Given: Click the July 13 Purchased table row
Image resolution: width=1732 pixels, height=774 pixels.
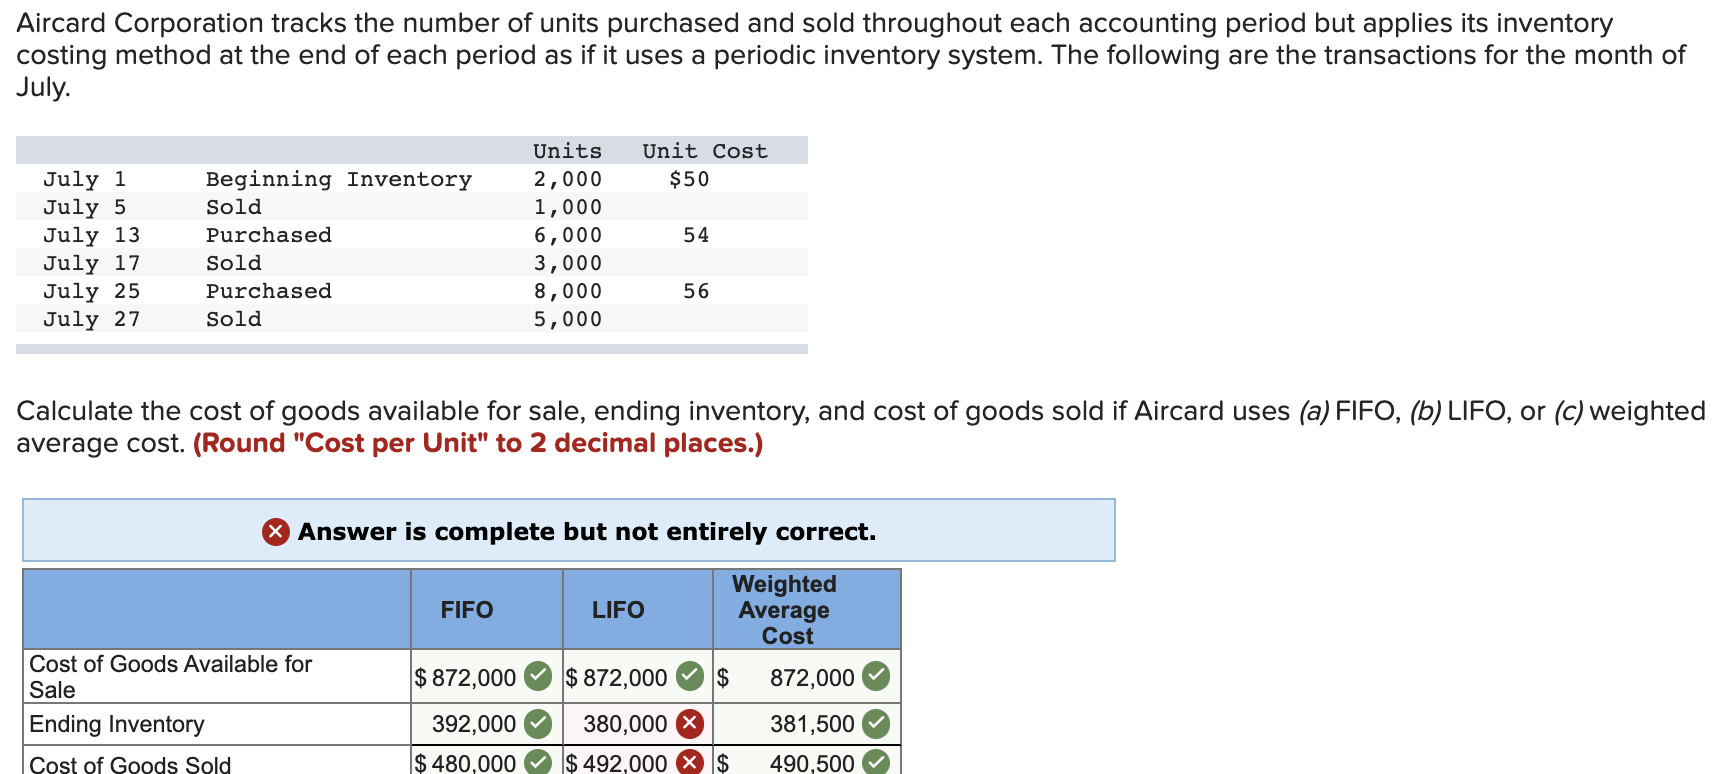Looking at the screenshot, I should click(412, 235).
